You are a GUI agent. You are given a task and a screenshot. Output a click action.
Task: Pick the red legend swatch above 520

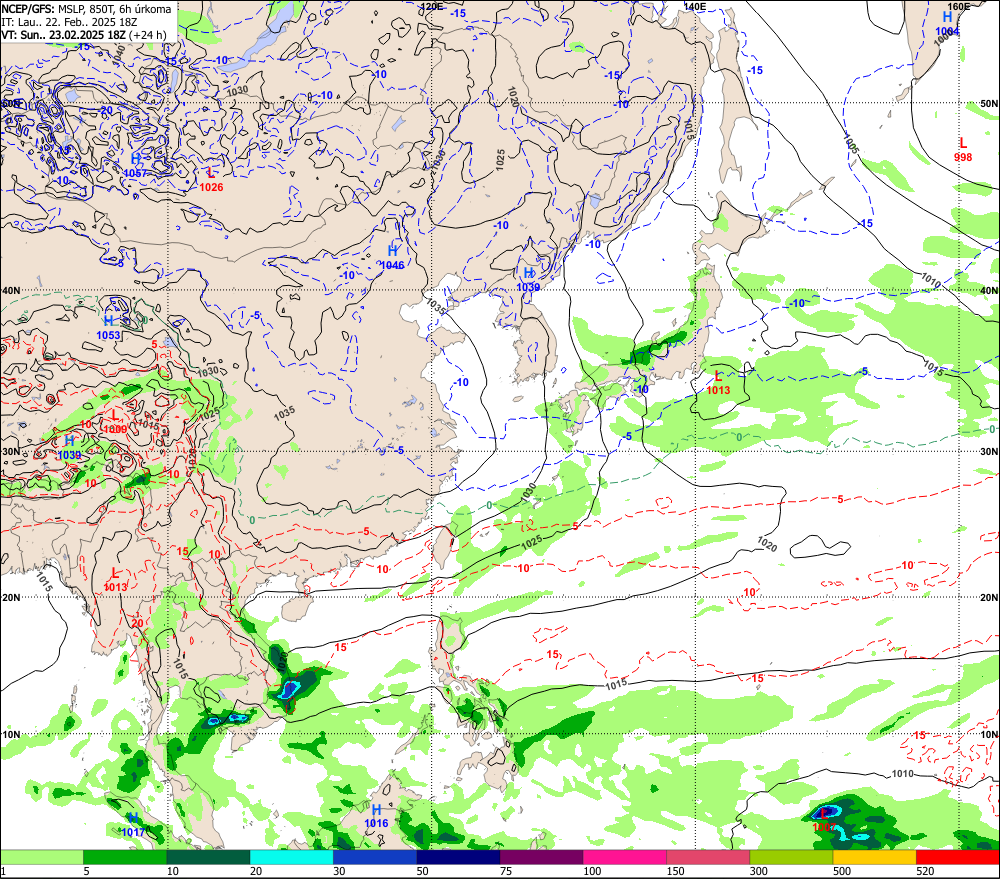coord(958,857)
